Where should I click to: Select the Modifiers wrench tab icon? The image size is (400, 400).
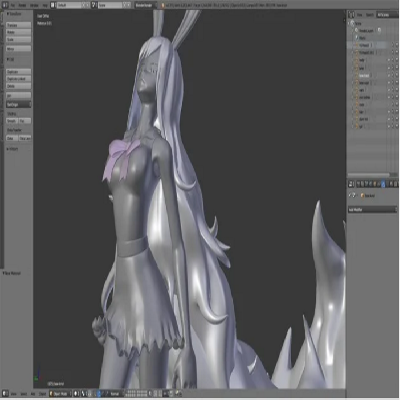383,184
